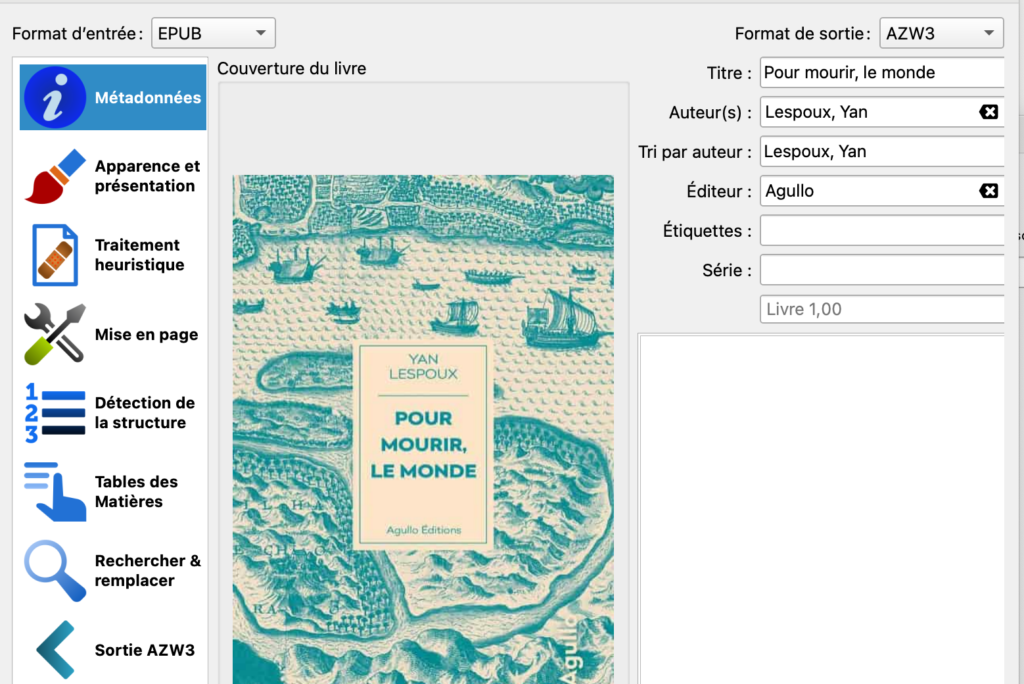Open the Sortie AZW3 arrow icon
The height and width of the screenshot is (684, 1024).
[x=56, y=650]
